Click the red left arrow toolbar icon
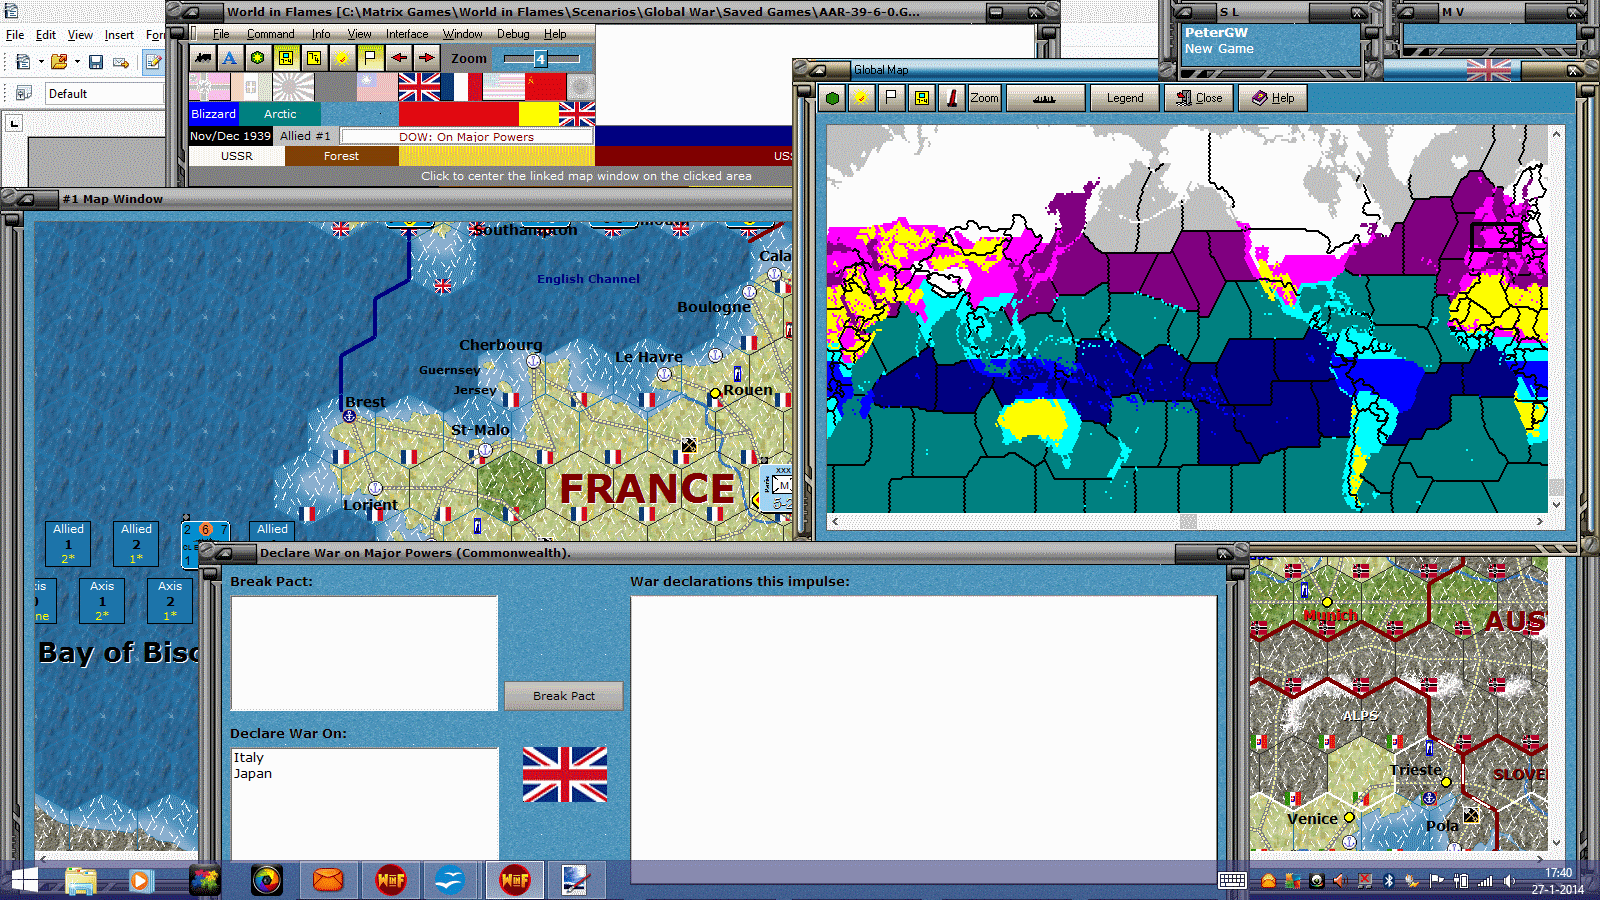The width and height of the screenshot is (1600, 900). click(398, 58)
